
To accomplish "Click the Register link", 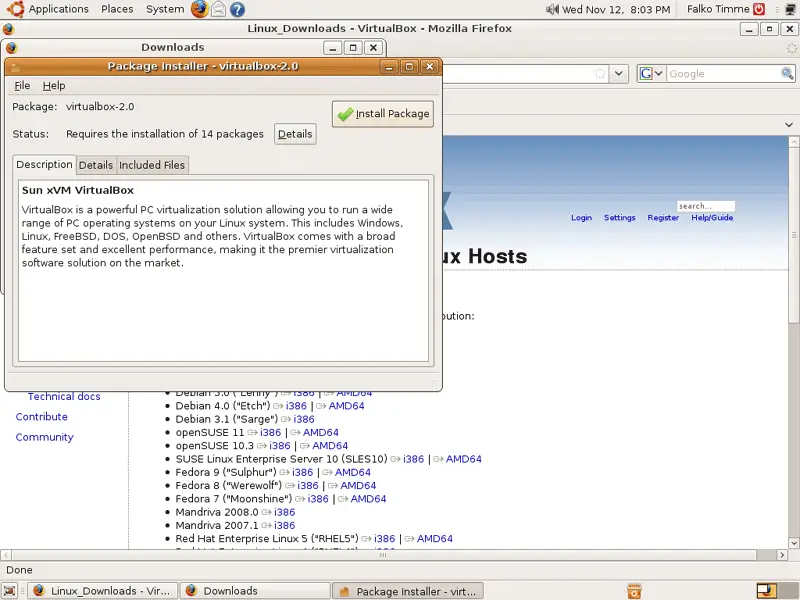I will click(x=663, y=217).
